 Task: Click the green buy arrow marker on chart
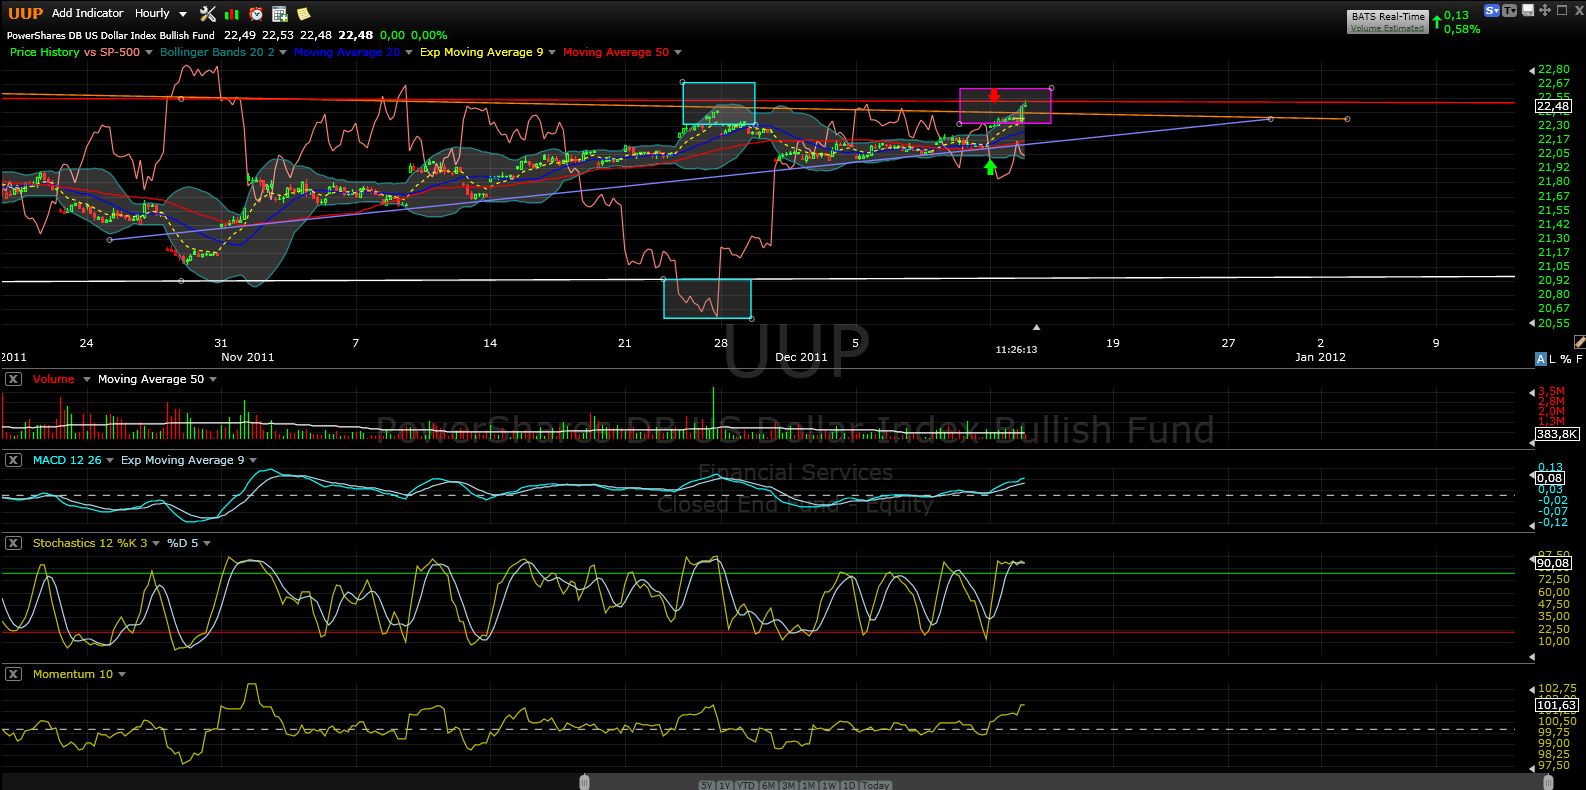pos(990,167)
